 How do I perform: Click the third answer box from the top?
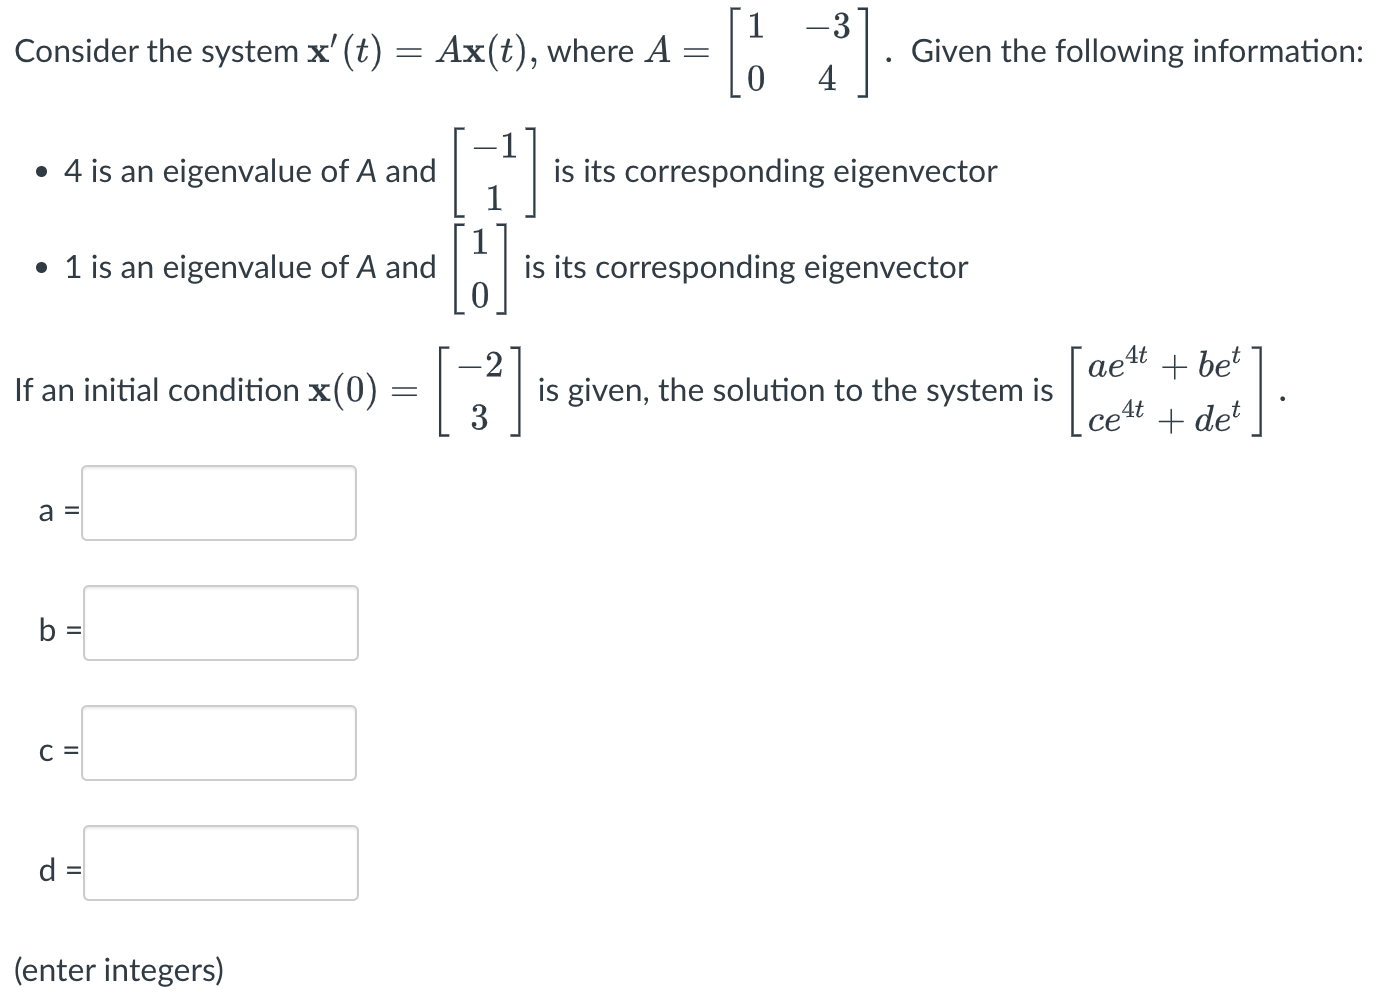(x=218, y=743)
